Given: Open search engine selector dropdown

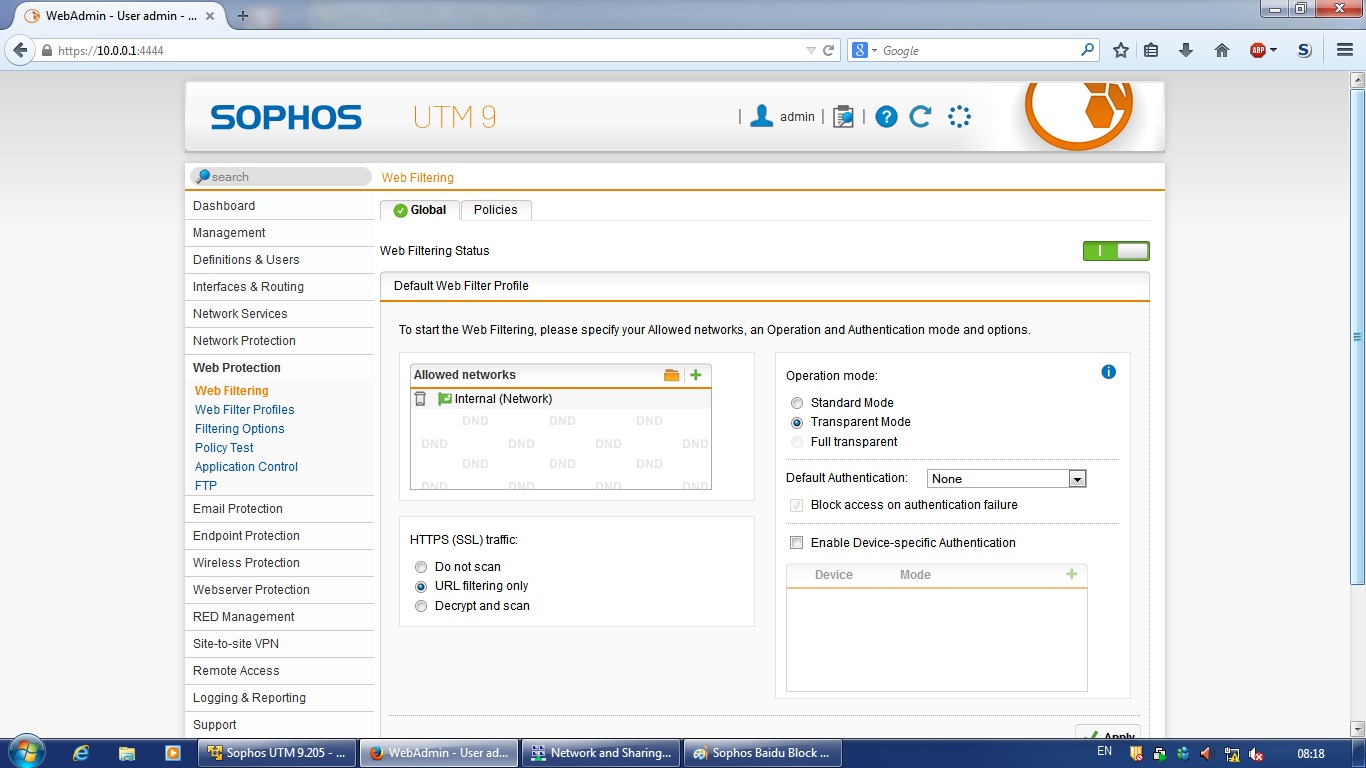Looking at the screenshot, I should pos(865,50).
